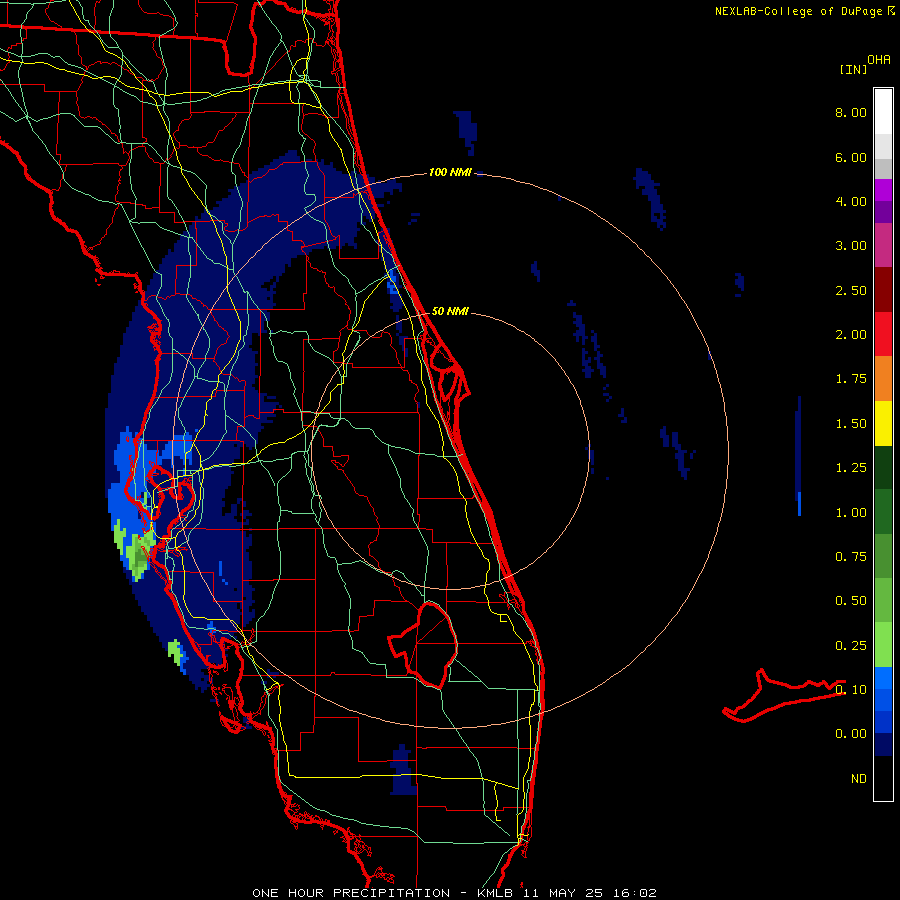Pick the bright red swatch beside 2.00

(883, 334)
